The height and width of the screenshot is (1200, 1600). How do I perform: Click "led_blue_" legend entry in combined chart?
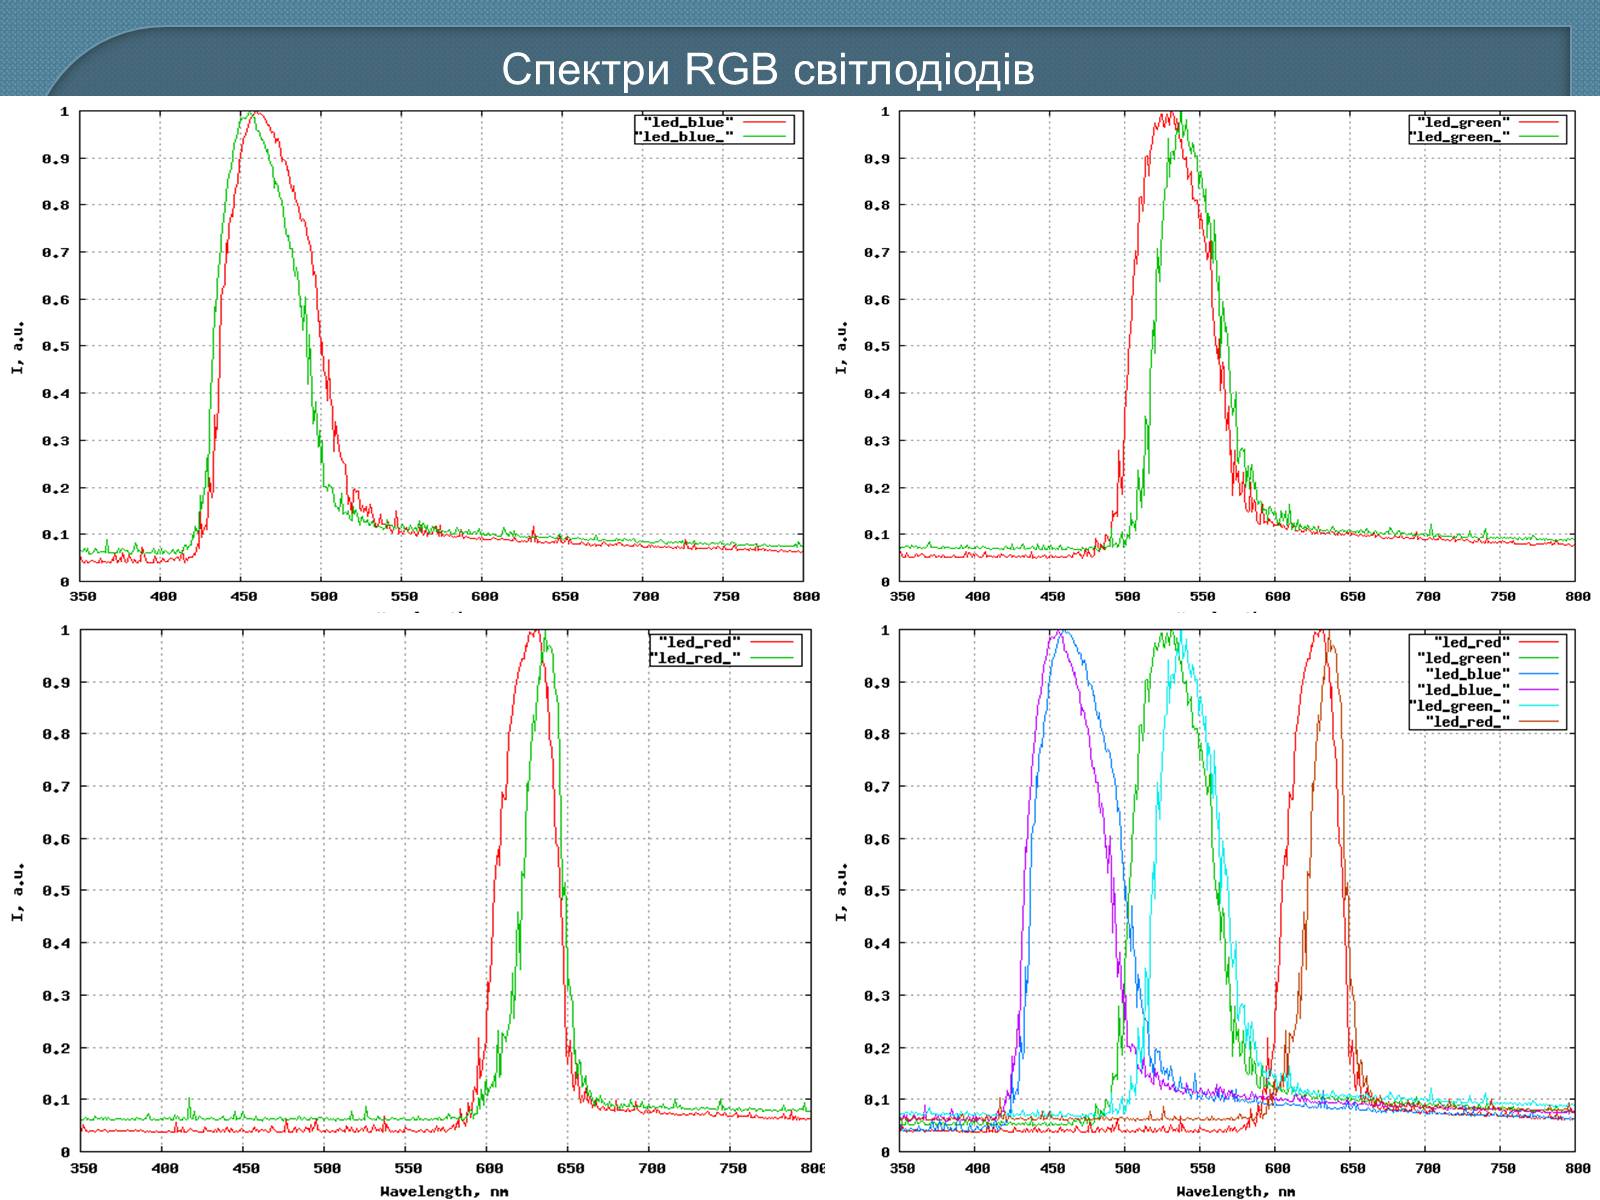tap(1463, 690)
